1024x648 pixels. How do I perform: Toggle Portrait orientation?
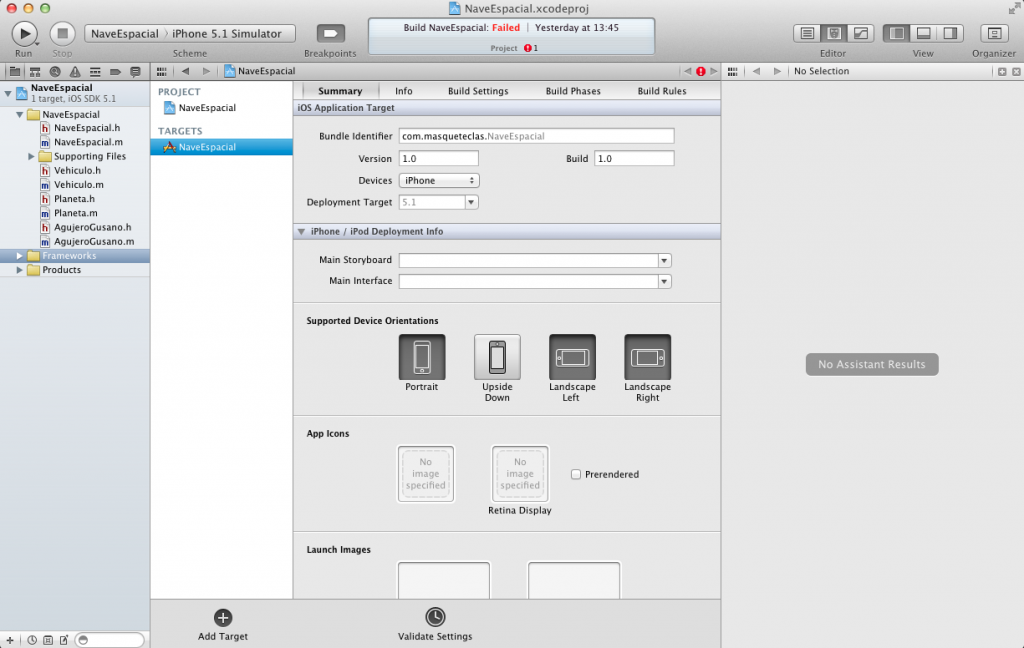tap(422, 357)
